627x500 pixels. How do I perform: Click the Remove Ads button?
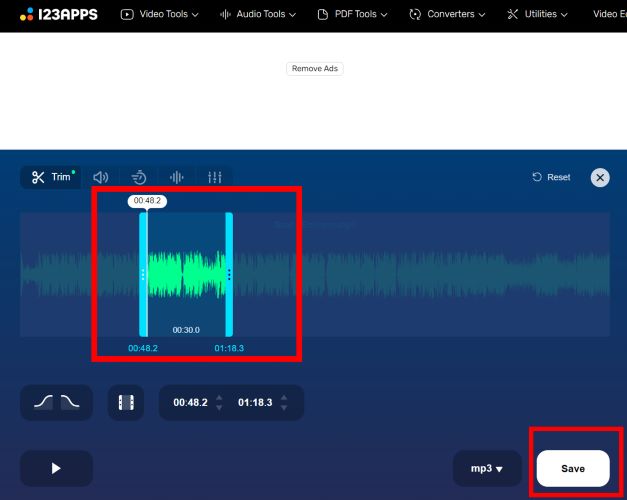[315, 68]
